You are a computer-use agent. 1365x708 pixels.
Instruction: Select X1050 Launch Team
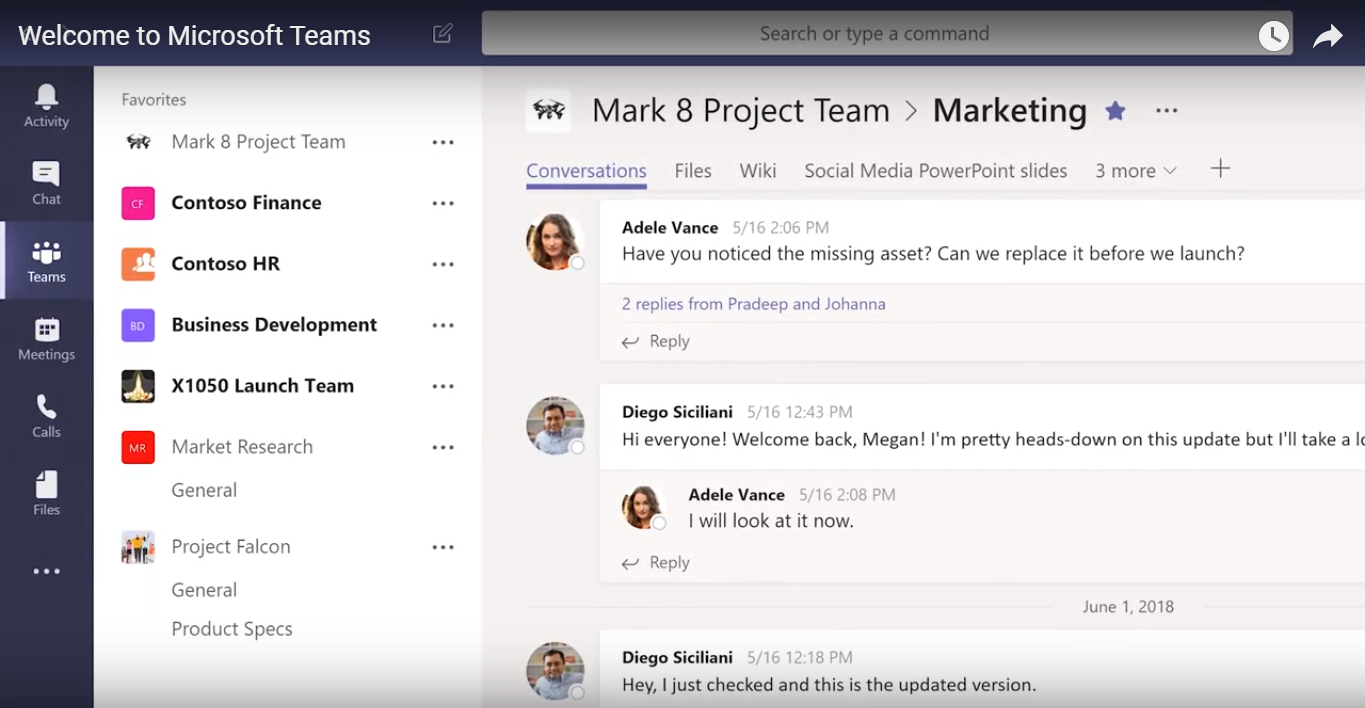click(262, 386)
